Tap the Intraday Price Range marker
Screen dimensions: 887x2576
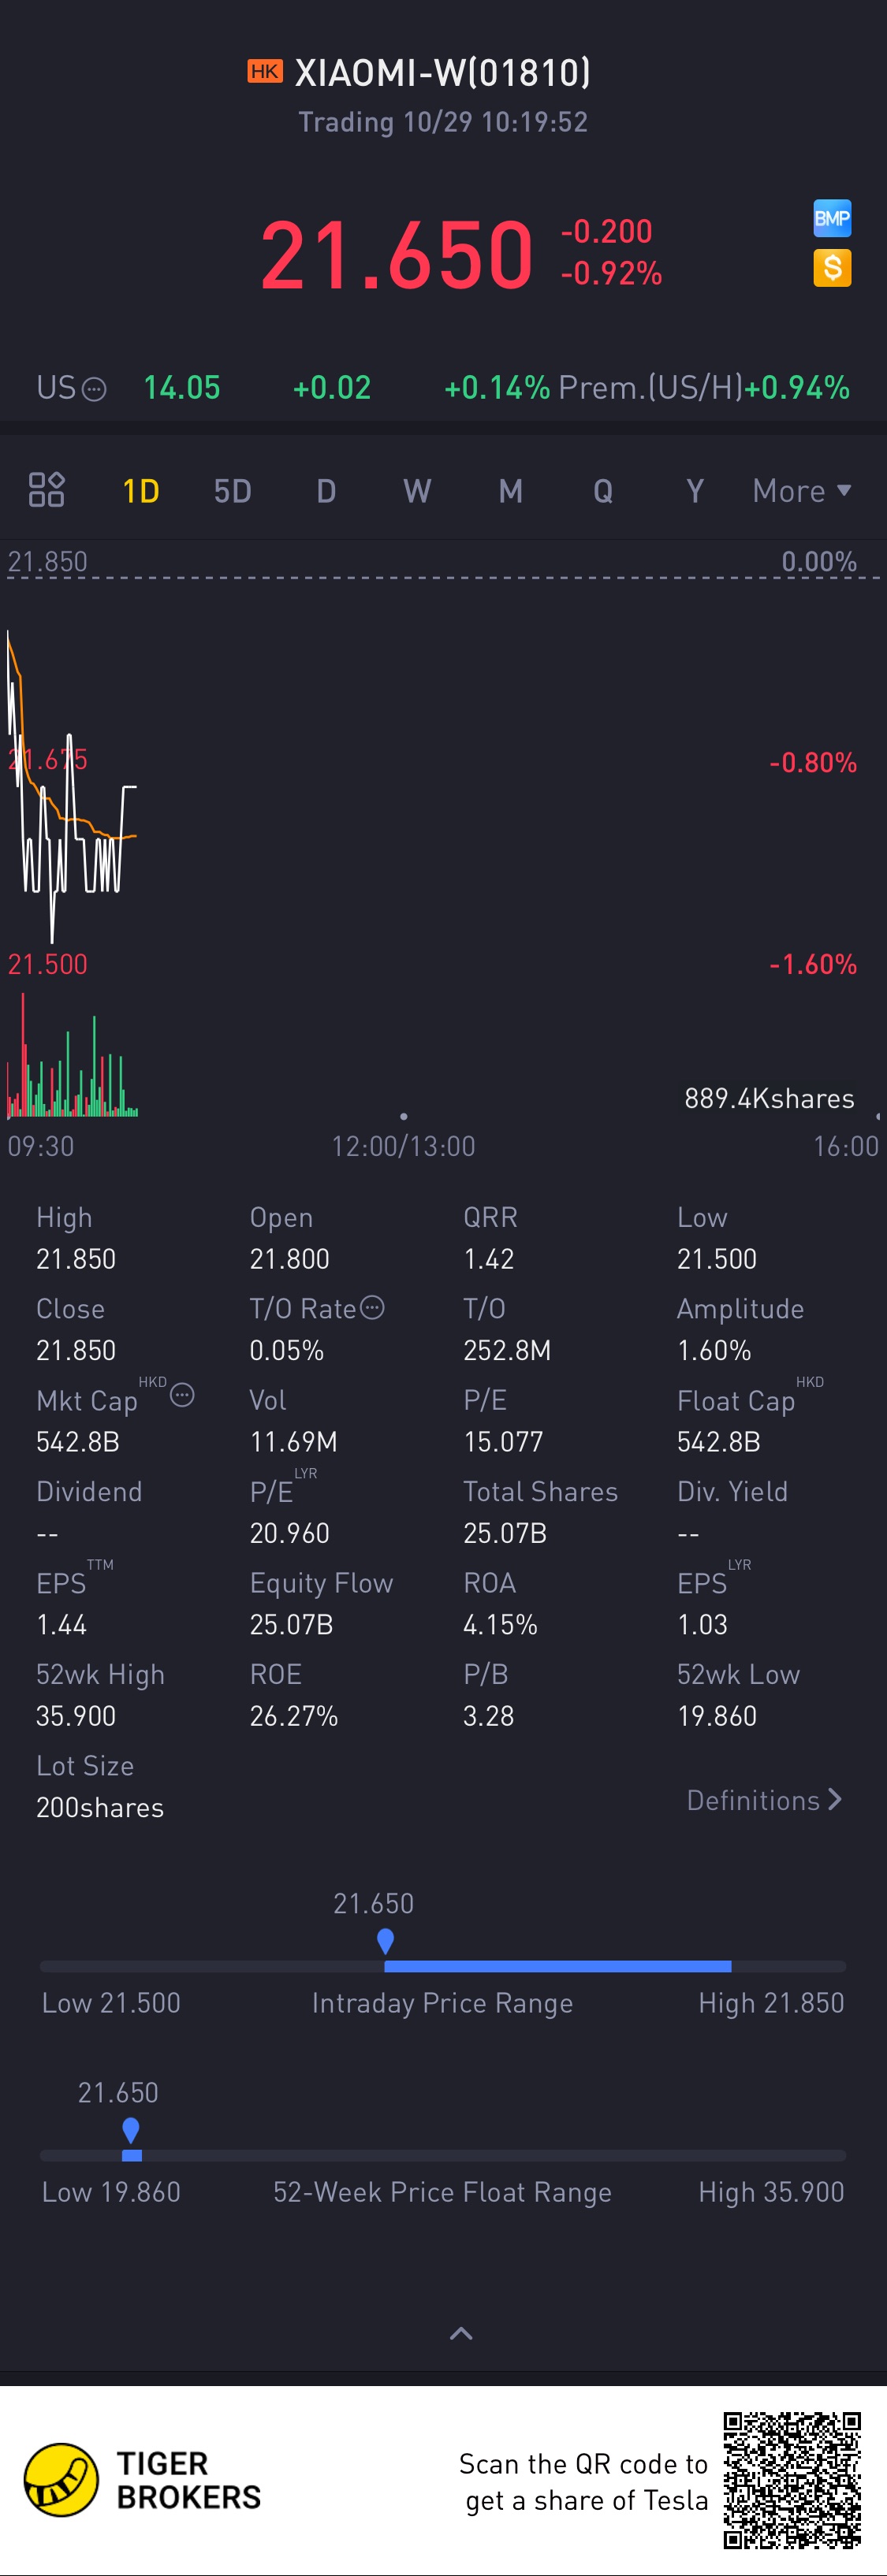tap(385, 1941)
